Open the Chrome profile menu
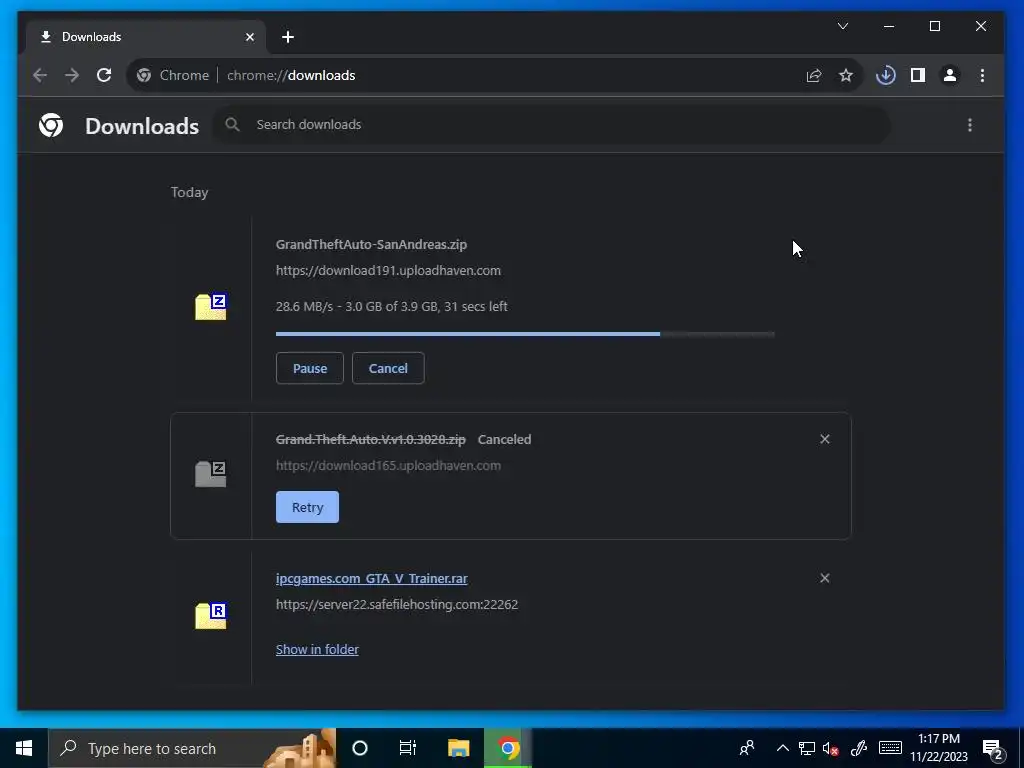The image size is (1024, 768). click(950, 75)
